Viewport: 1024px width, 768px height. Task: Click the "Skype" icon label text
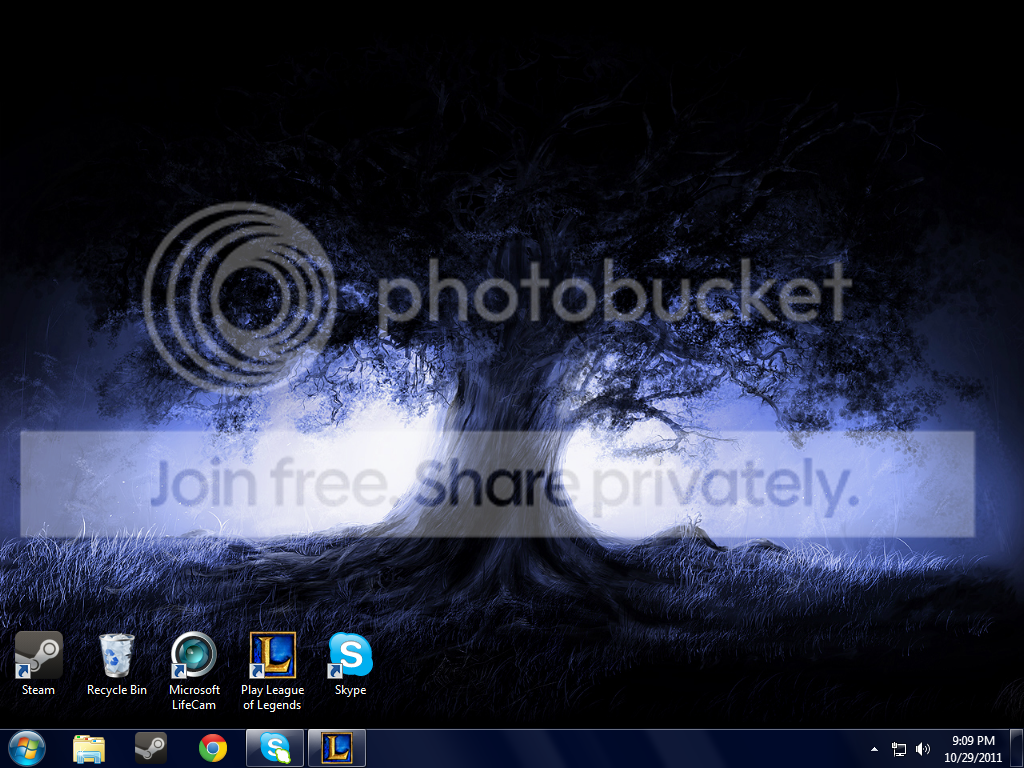point(350,690)
